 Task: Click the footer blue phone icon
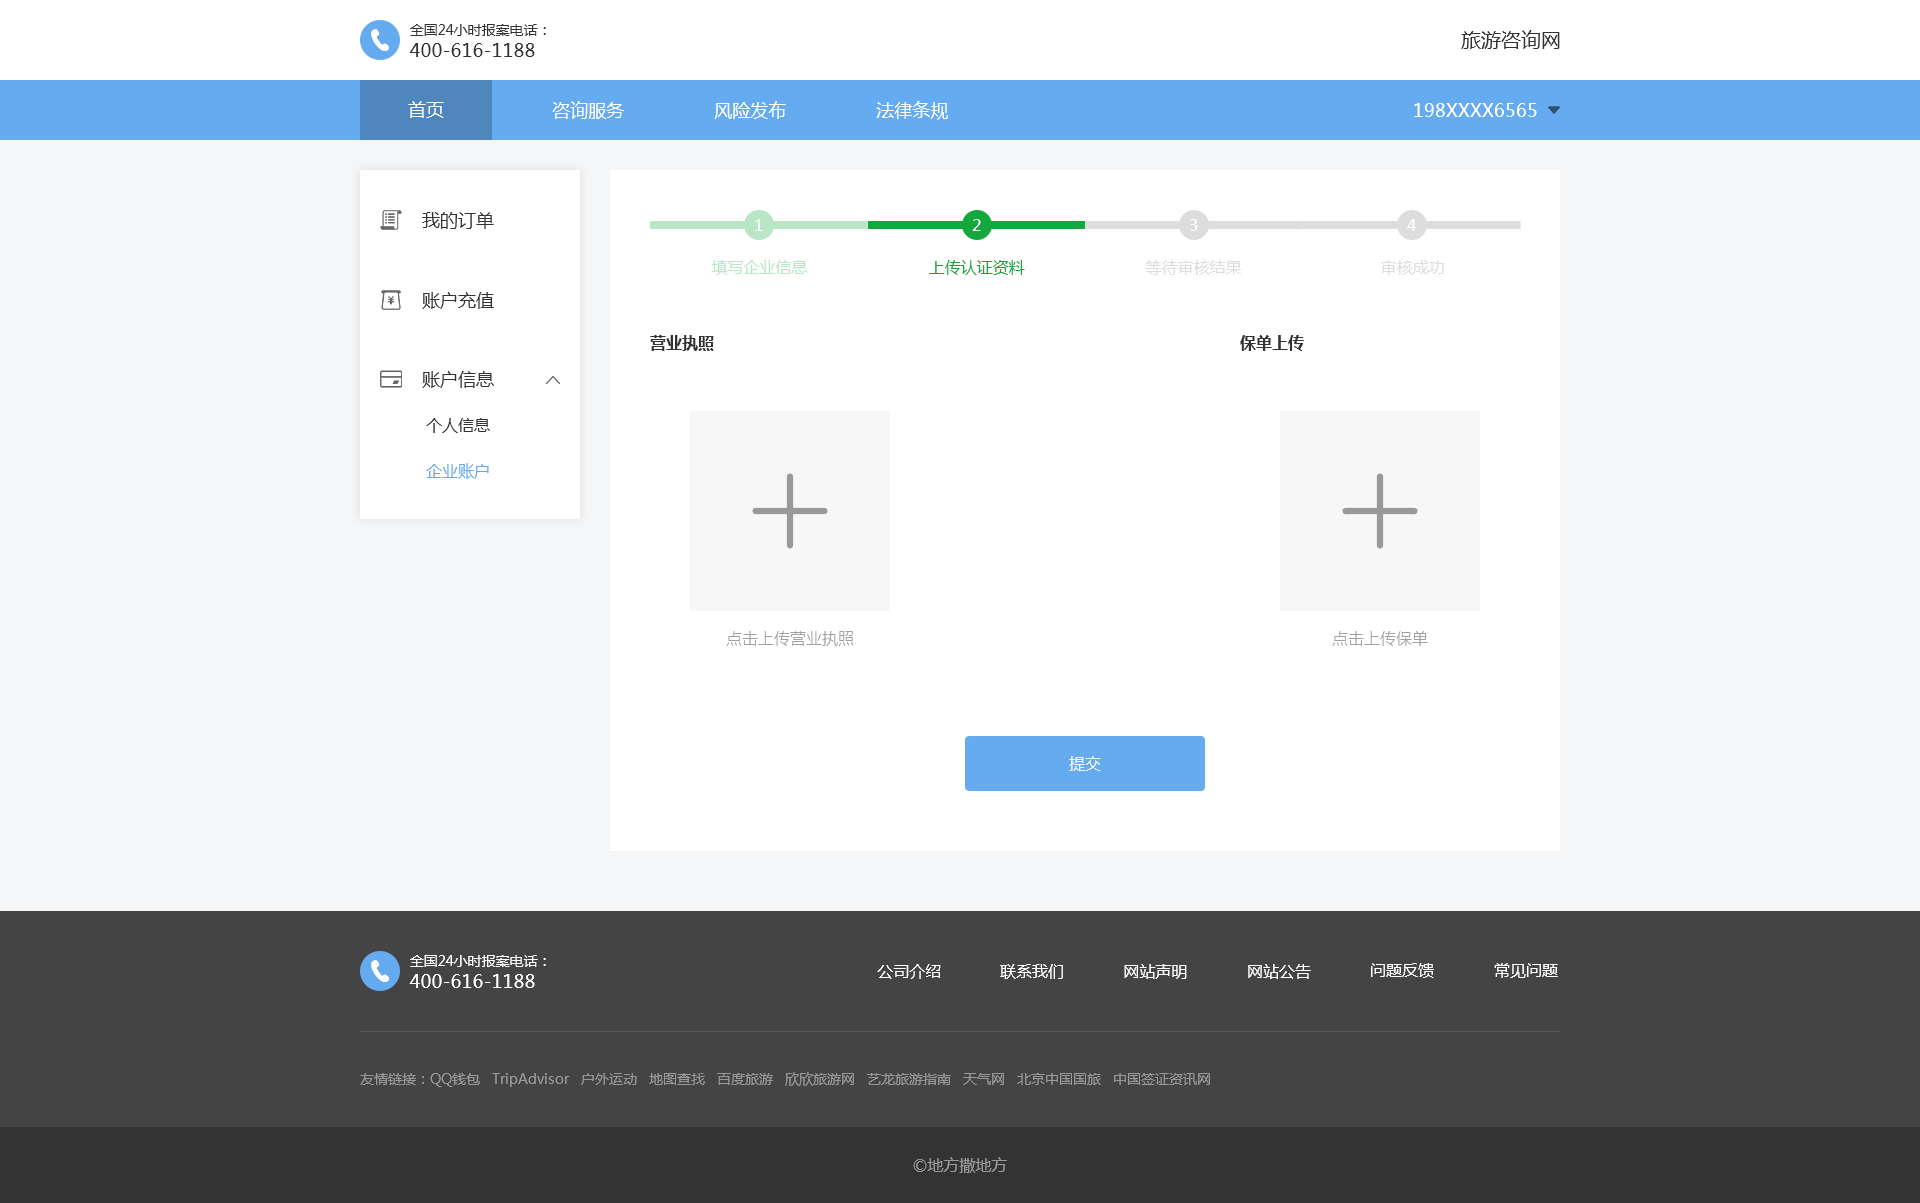tap(379, 971)
